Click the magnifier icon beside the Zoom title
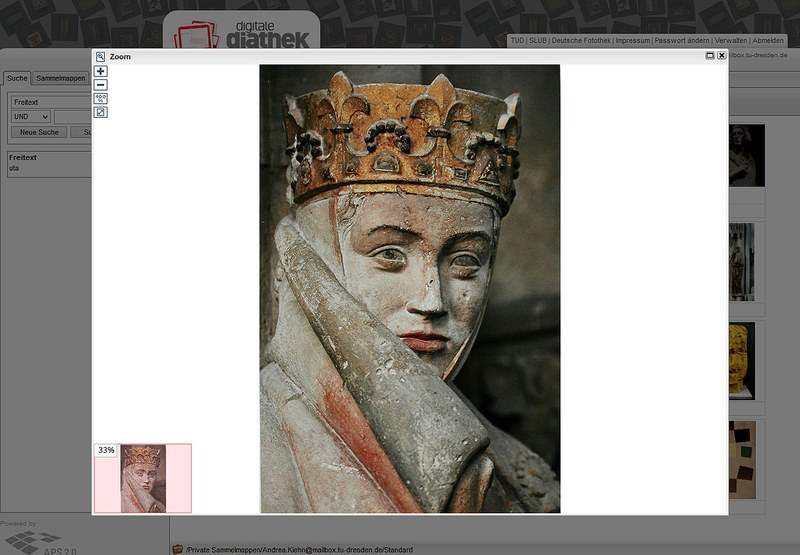 tap(101, 57)
